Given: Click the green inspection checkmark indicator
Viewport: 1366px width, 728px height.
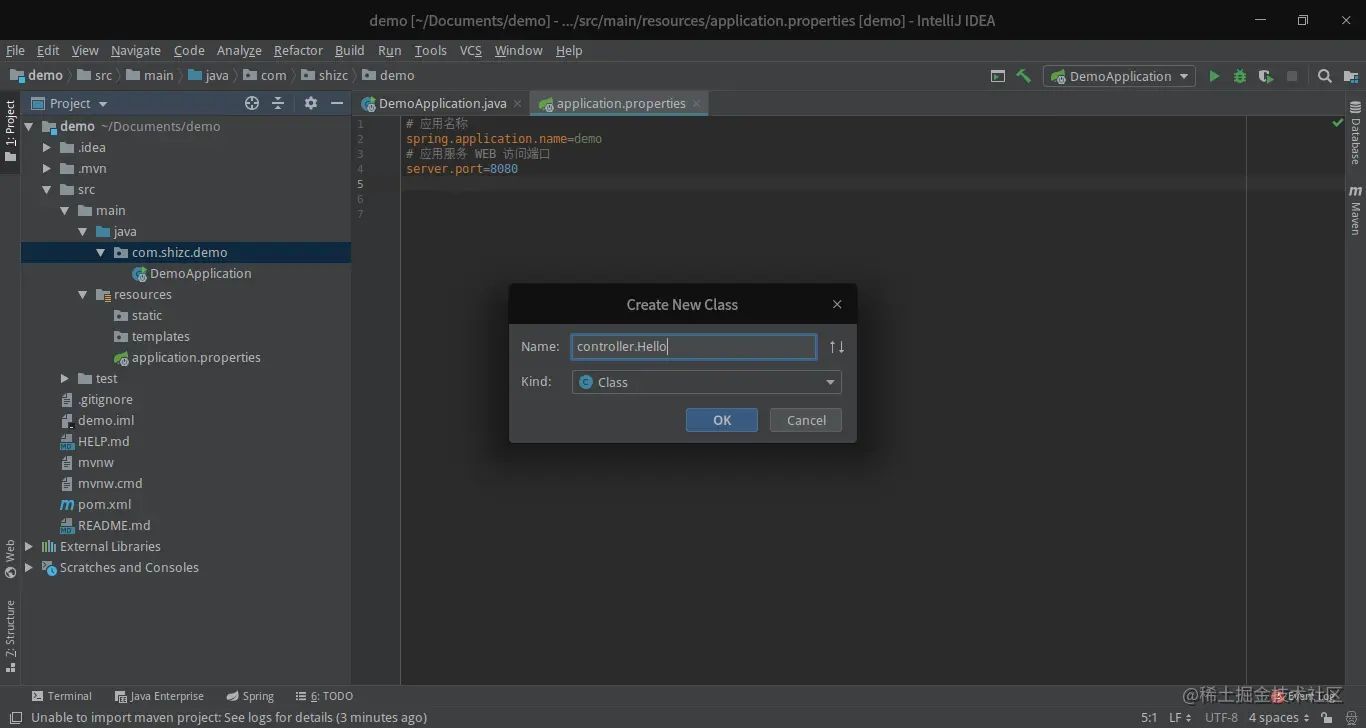Looking at the screenshot, I should pos(1338,123).
